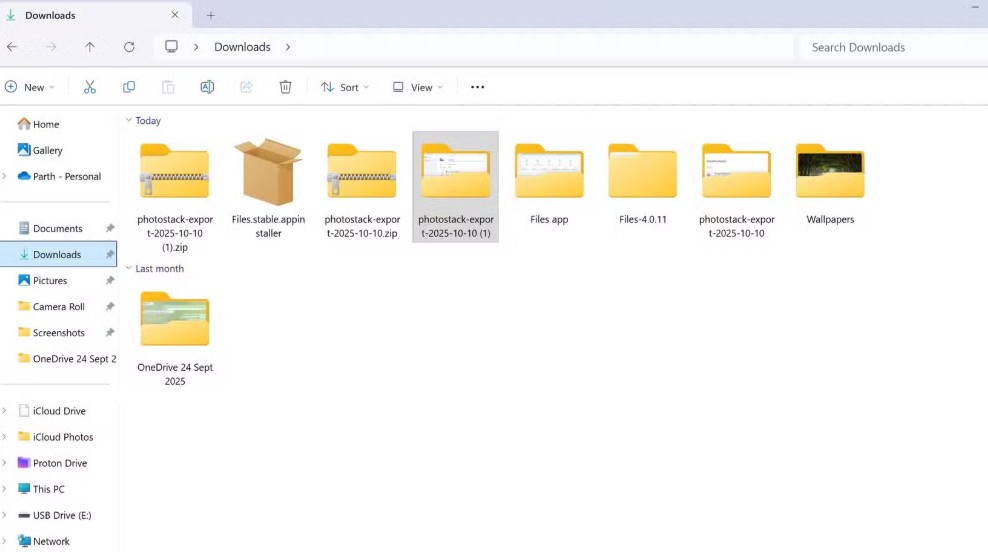Open the Sort dropdown

[345, 87]
